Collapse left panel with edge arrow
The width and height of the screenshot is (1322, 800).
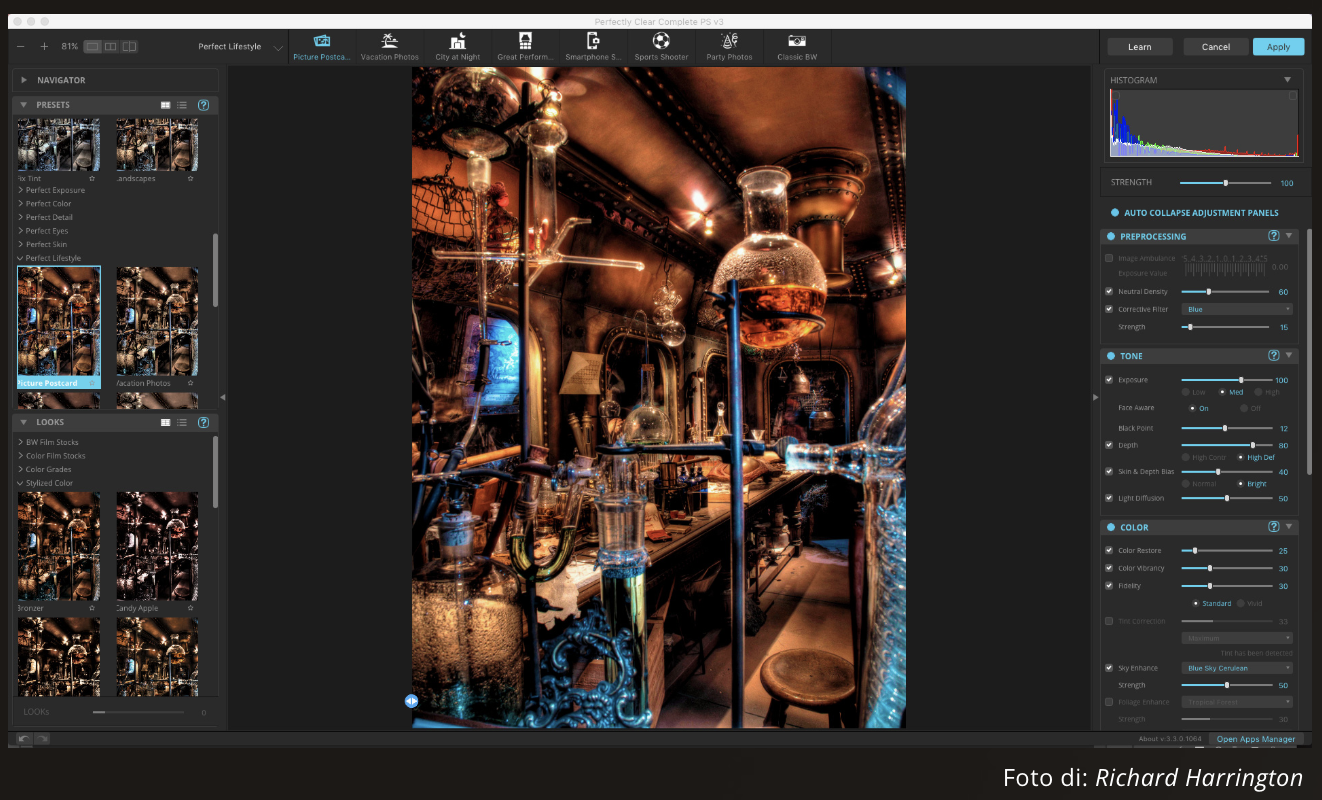point(222,397)
